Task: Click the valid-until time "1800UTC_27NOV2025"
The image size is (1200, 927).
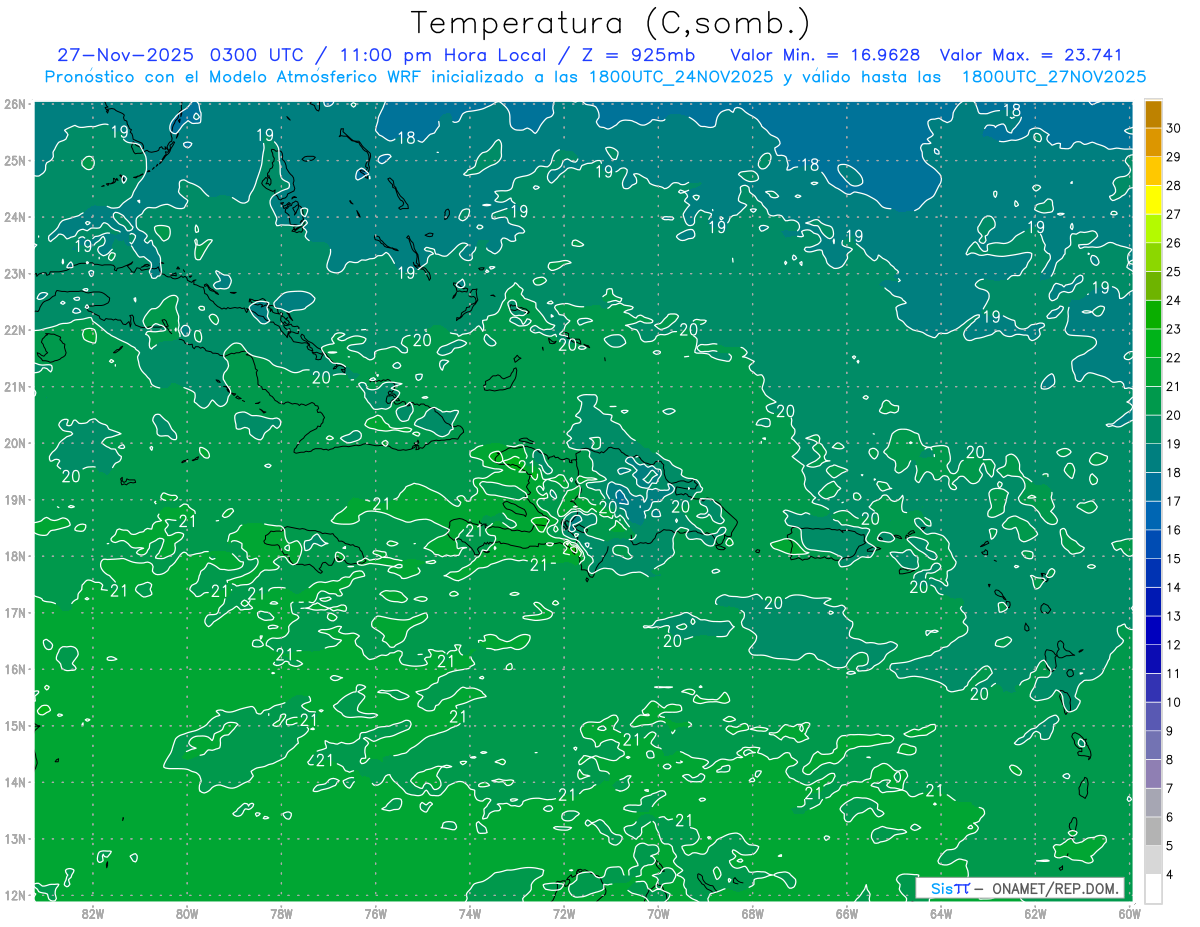Action: click(x=1053, y=77)
